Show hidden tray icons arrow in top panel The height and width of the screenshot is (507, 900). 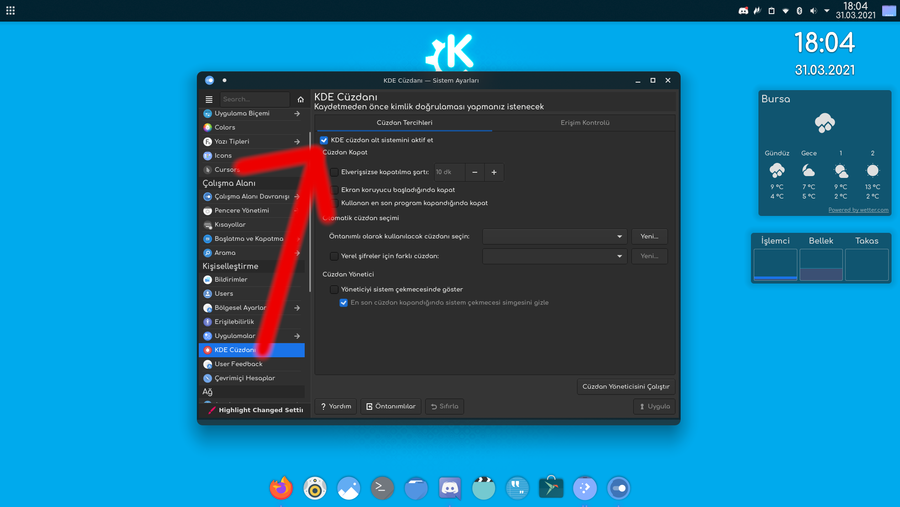click(827, 10)
